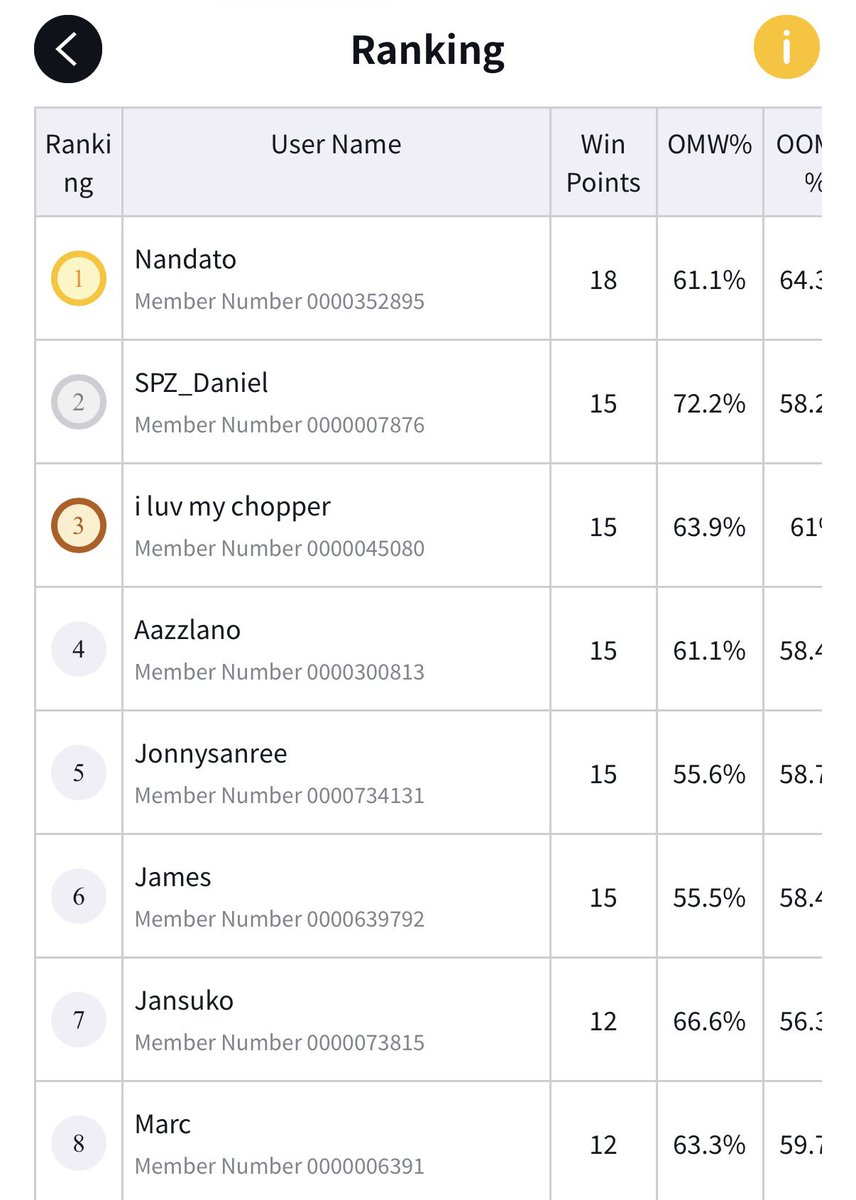Open the yellow info icon

786,46
